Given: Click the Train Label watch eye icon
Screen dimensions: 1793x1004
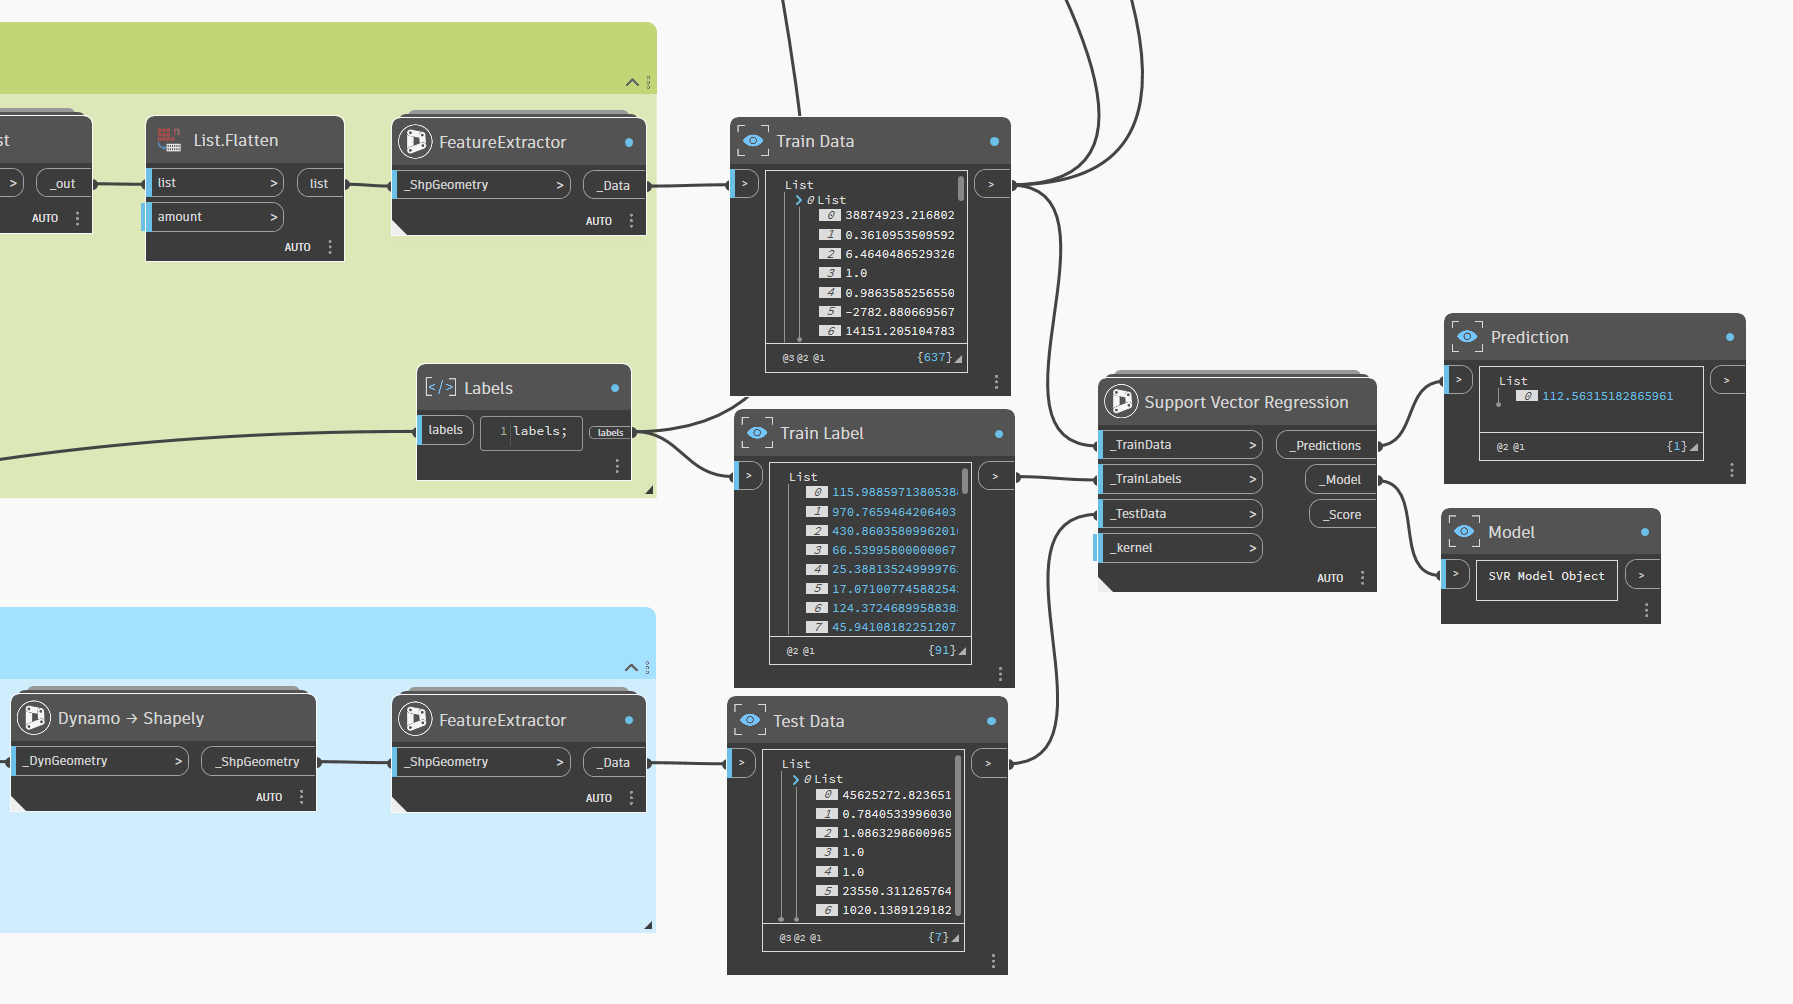Looking at the screenshot, I should click(x=757, y=433).
